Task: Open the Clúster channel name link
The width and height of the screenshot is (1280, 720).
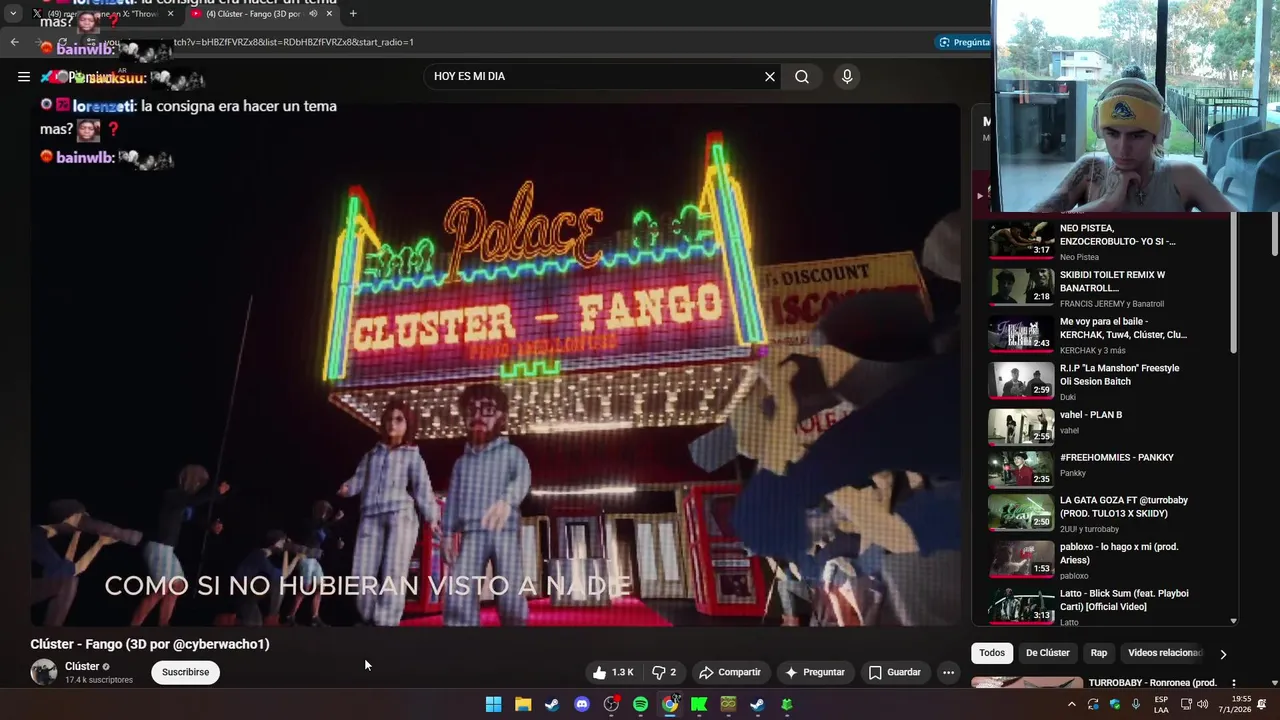Action: coord(82,666)
